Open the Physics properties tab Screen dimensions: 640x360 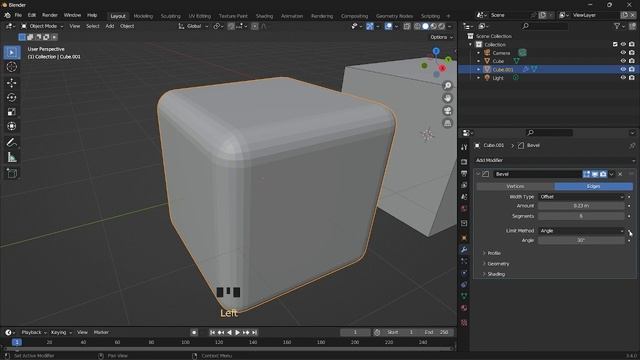464,273
